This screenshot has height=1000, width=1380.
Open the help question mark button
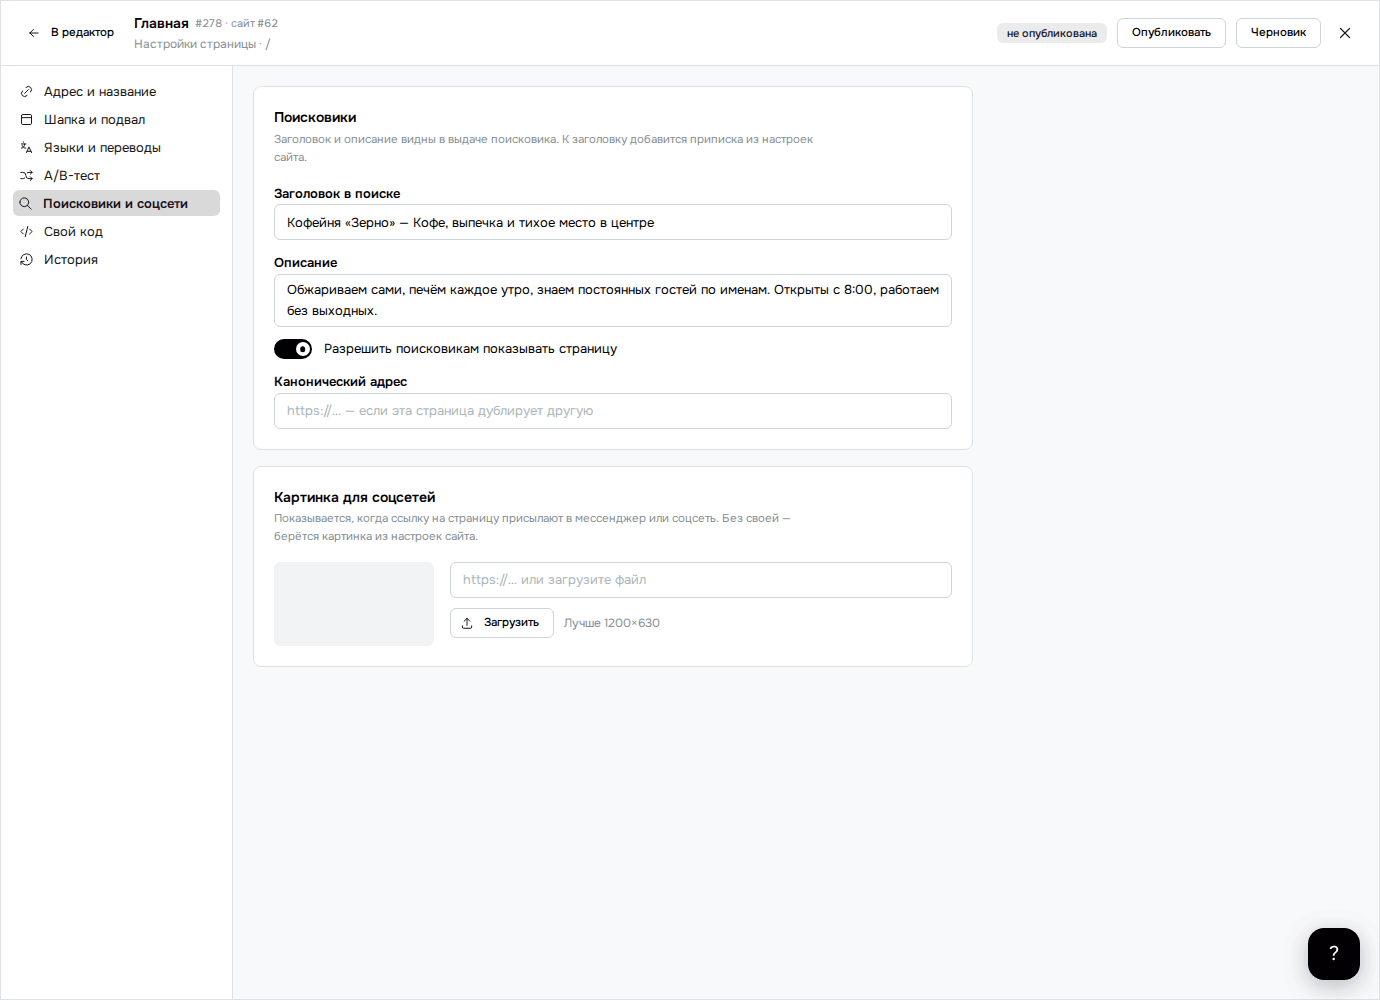point(1334,954)
